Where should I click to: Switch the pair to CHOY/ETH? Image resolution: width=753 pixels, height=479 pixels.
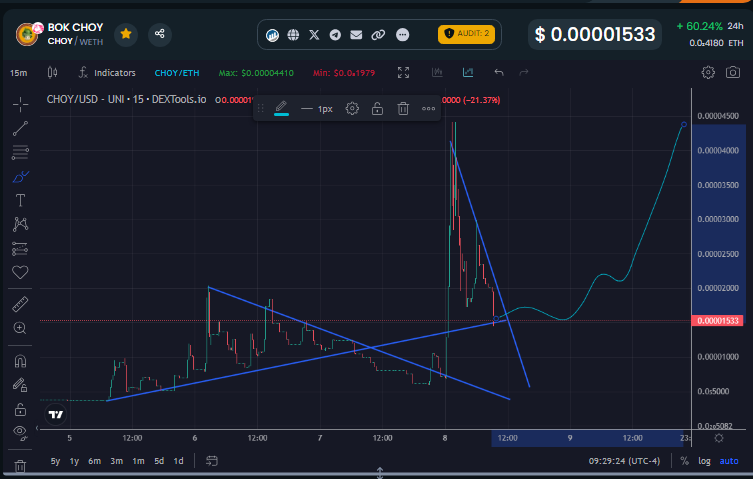tap(177, 73)
